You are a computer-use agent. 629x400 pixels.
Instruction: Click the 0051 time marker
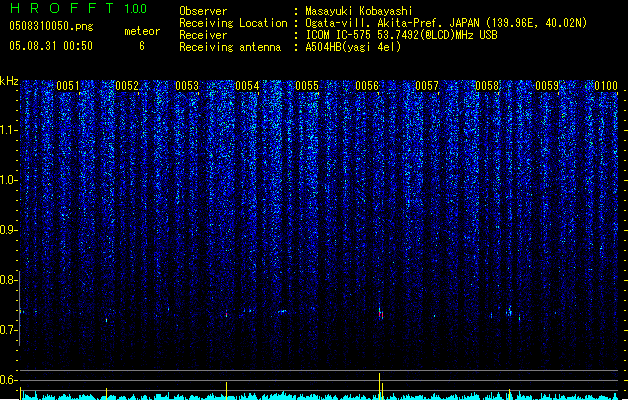[x=68, y=86]
